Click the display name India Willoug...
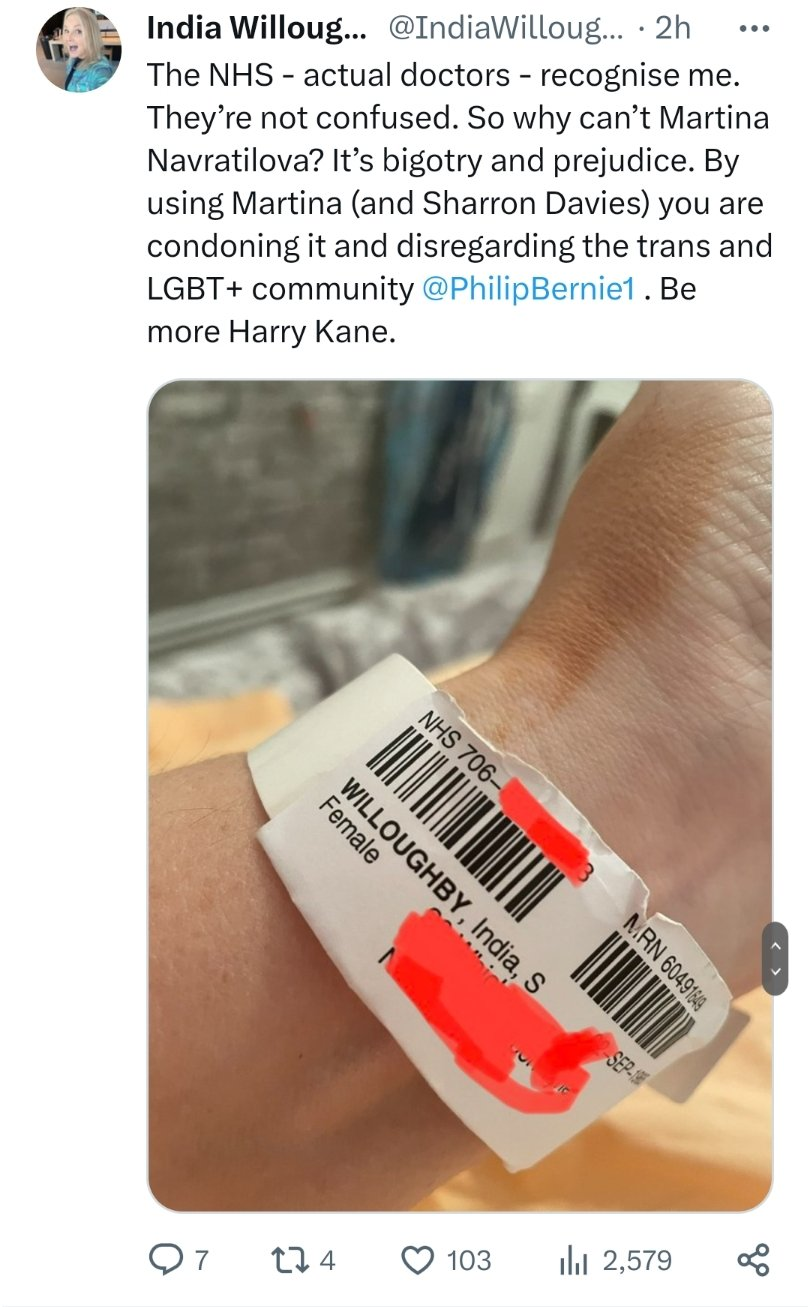This screenshot has width=810, height=1307. tap(256, 29)
